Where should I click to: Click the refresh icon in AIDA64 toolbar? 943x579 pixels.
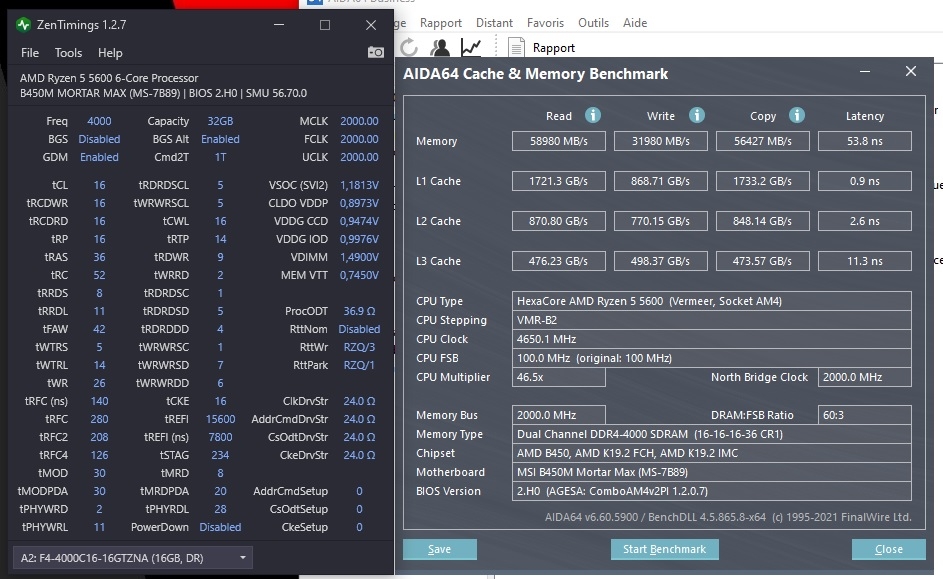click(408, 46)
